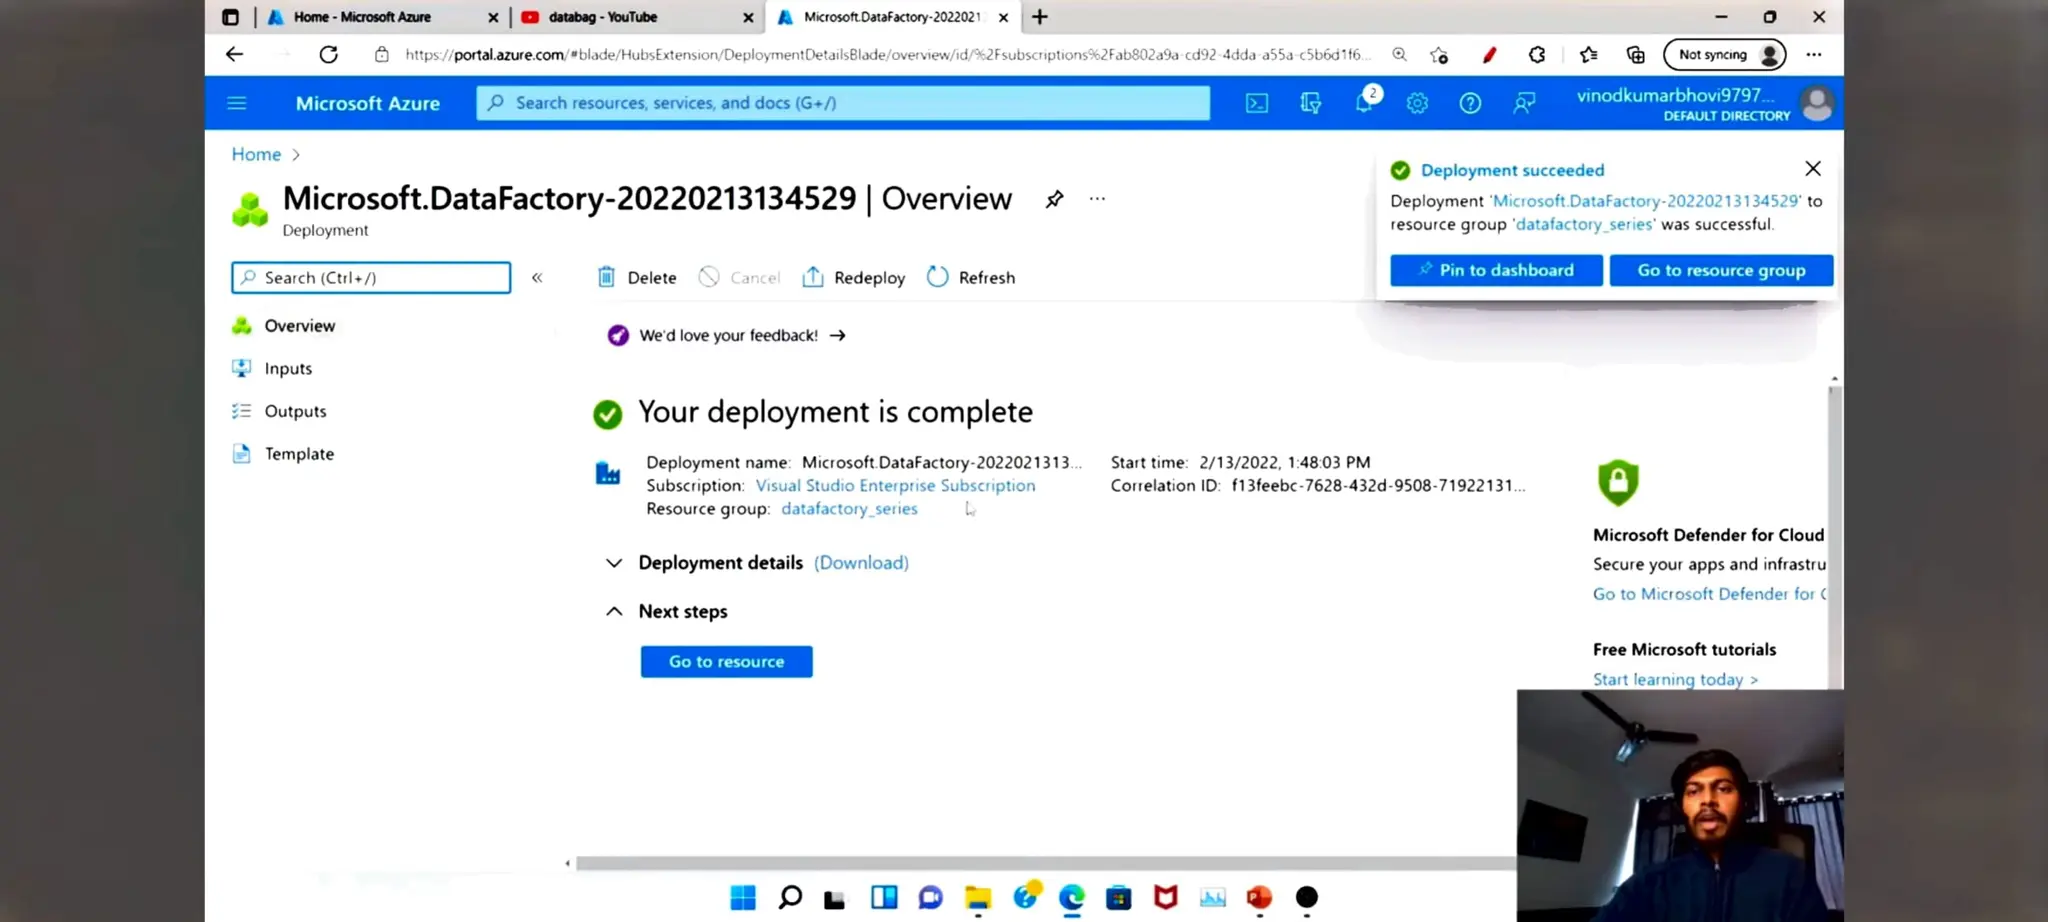Focus the left menu Search (Ctrl+/) field
The height and width of the screenshot is (922, 2048).
coord(371,278)
